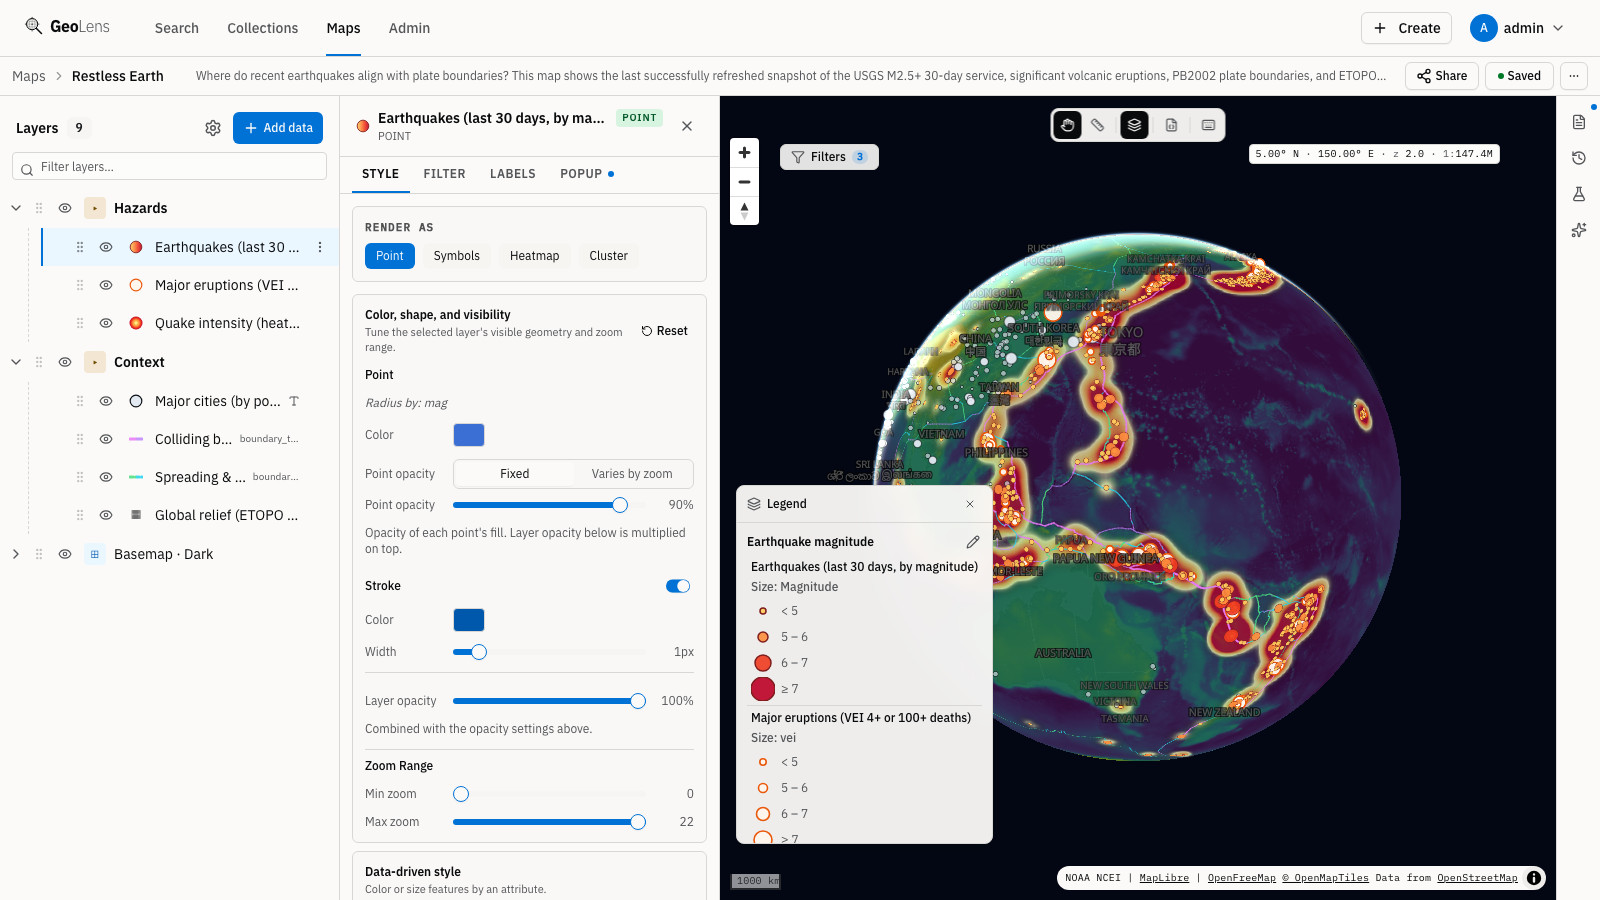Toggle the Stroke switch off
Viewport: 1600px width, 900px height.
pyautogui.click(x=678, y=586)
